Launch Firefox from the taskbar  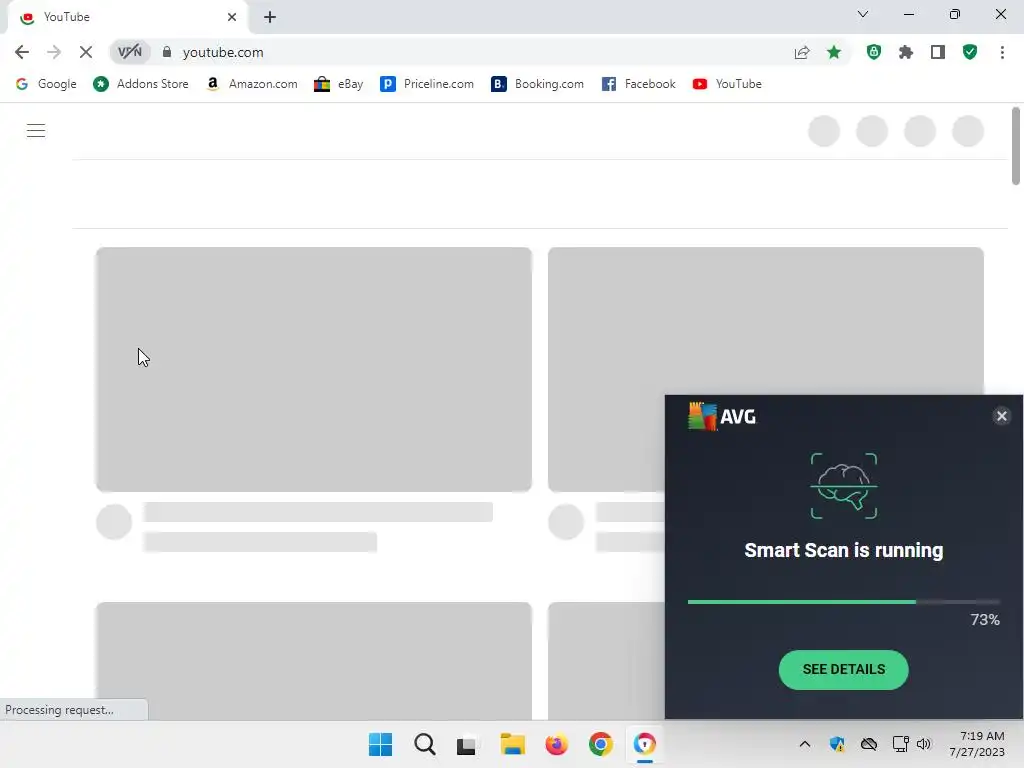coord(556,744)
